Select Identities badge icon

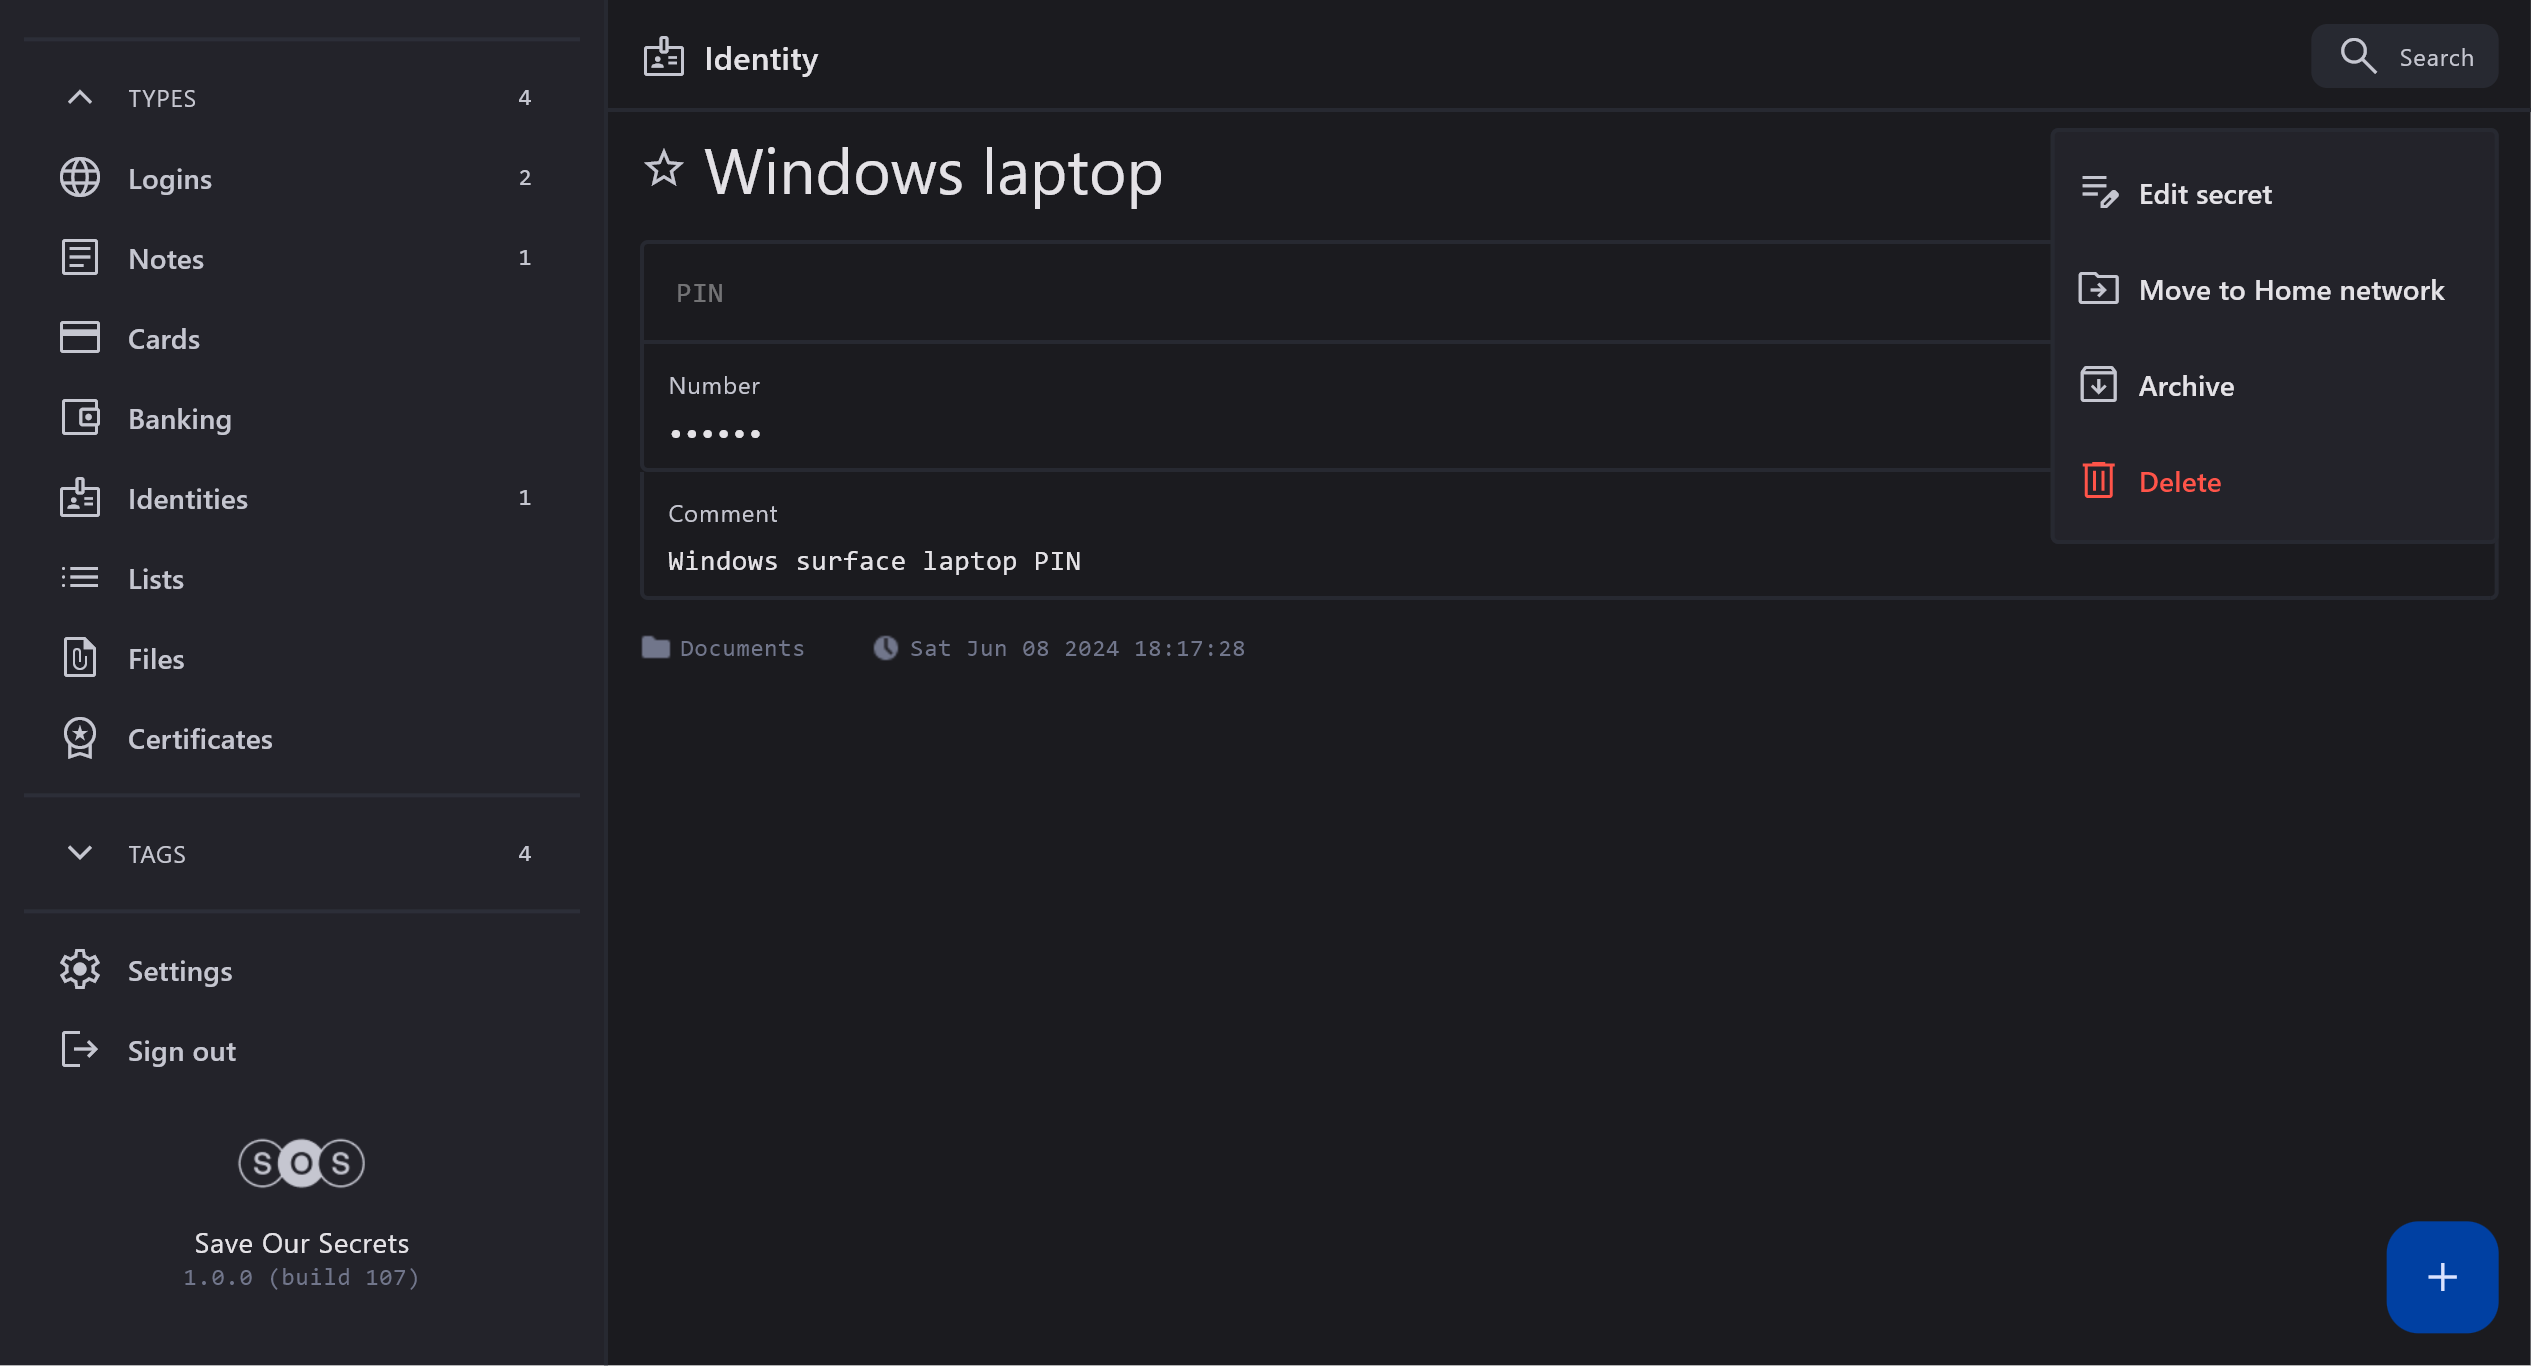pyautogui.click(x=79, y=498)
